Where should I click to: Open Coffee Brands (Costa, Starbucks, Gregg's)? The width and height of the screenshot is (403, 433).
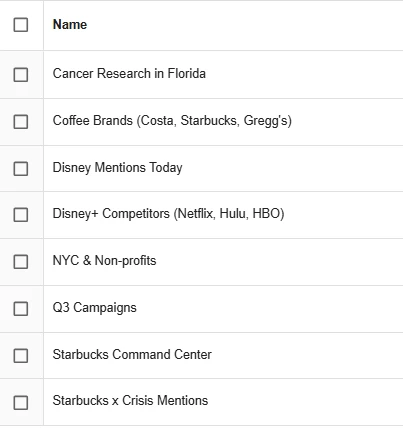[x=172, y=121]
